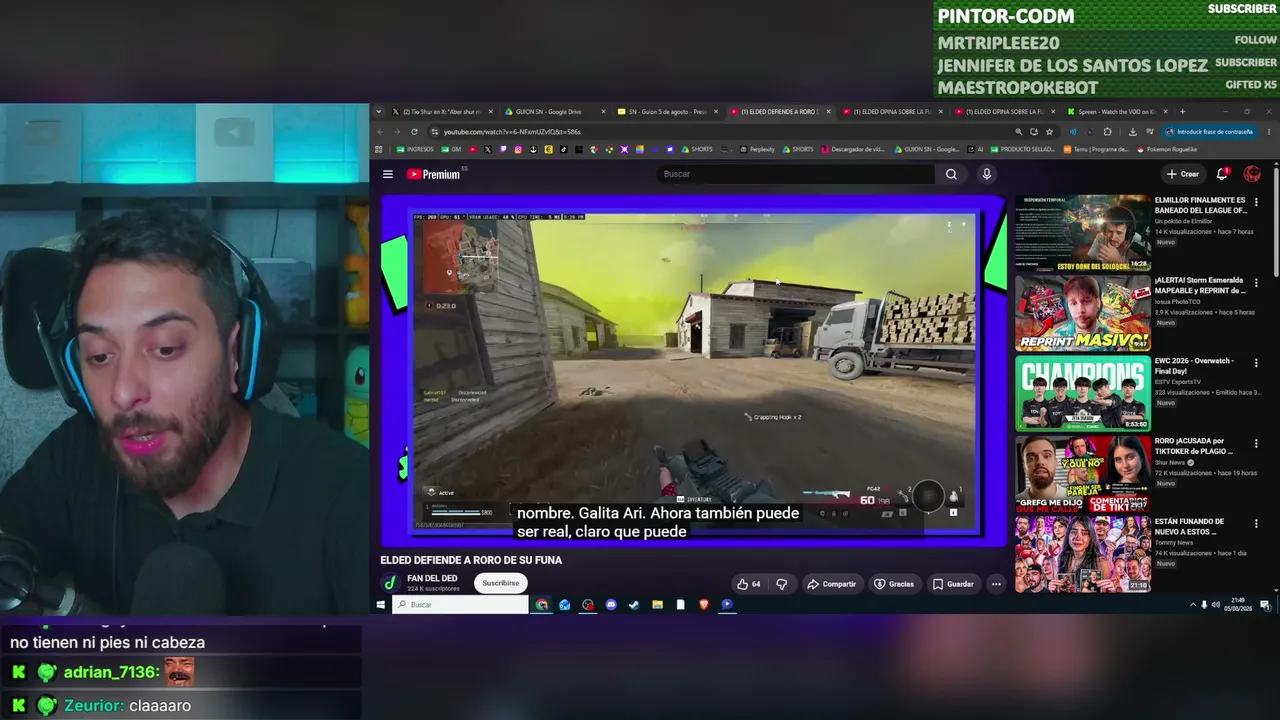1280x720 pixels.
Task: Open options for EWC 2026 Overwatch video
Action: point(1257,363)
